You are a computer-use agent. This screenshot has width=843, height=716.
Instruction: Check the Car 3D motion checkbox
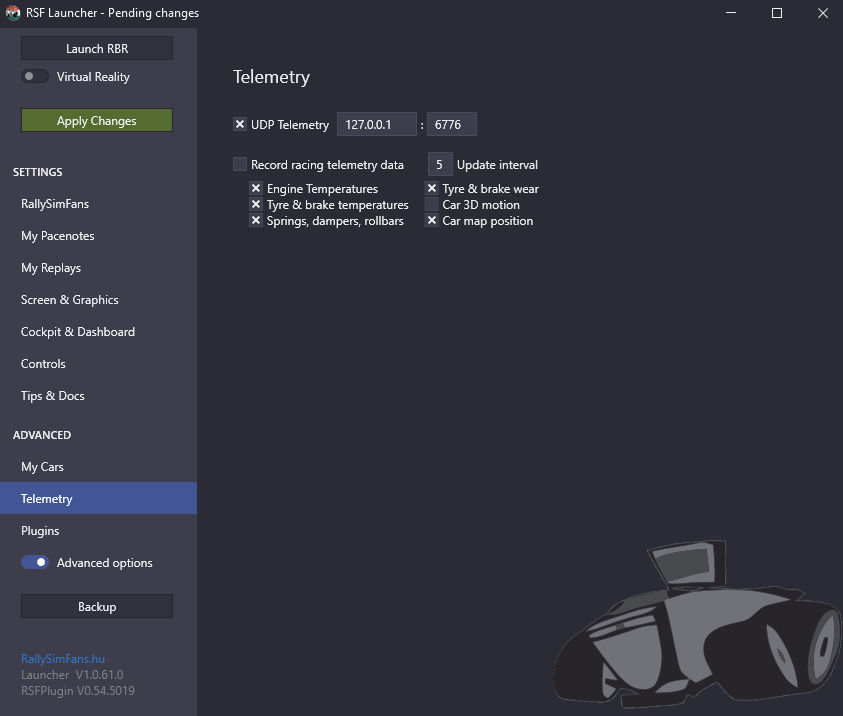pos(432,205)
